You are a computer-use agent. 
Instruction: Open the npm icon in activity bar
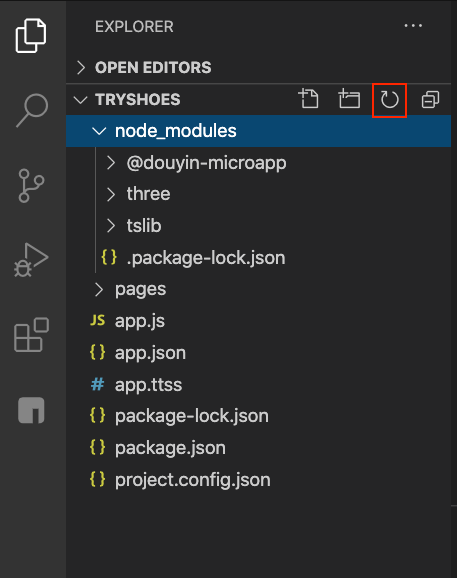click(31, 410)
